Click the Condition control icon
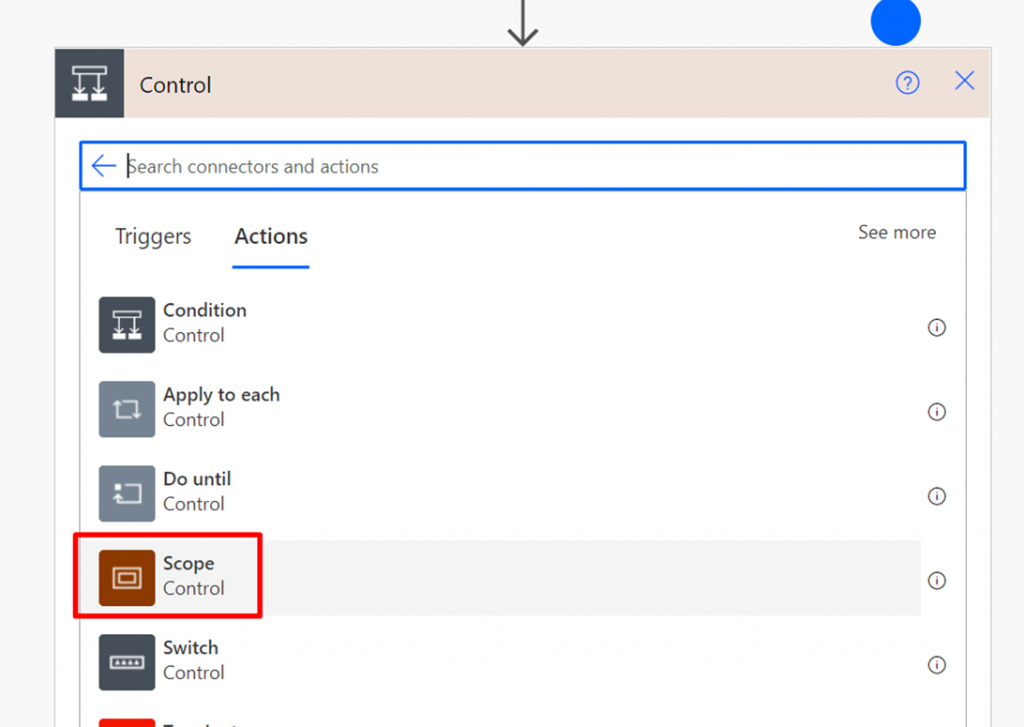This screenshot has height=727, width=1024. tap(127, 324)
